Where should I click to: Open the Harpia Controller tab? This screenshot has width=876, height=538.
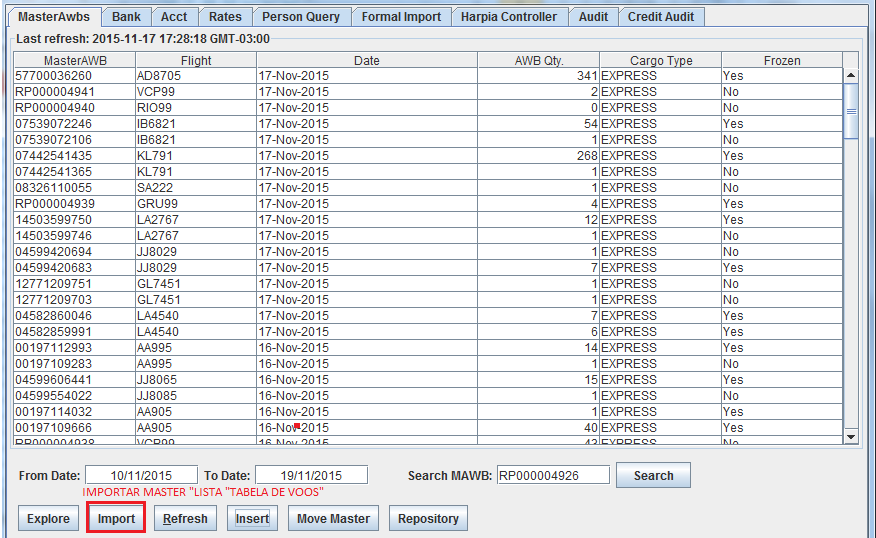pyautogui.click(x=509, y=17)
